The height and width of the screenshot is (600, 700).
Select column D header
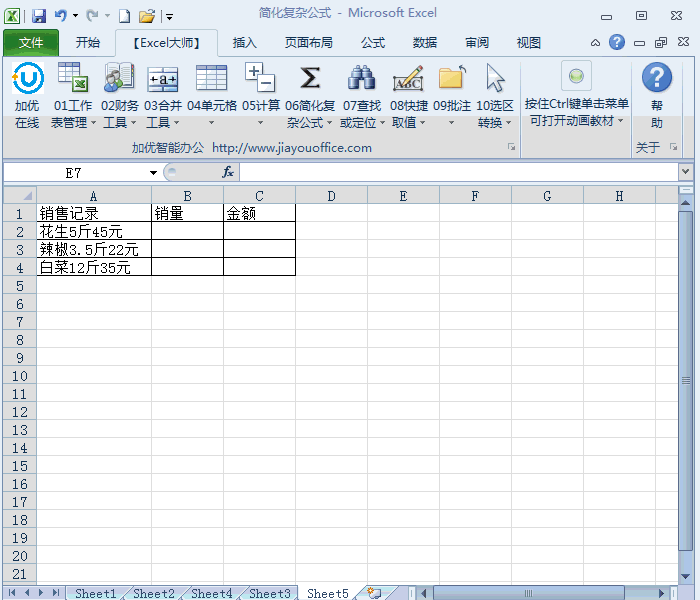pyautogui.click(x=331, y=196)
